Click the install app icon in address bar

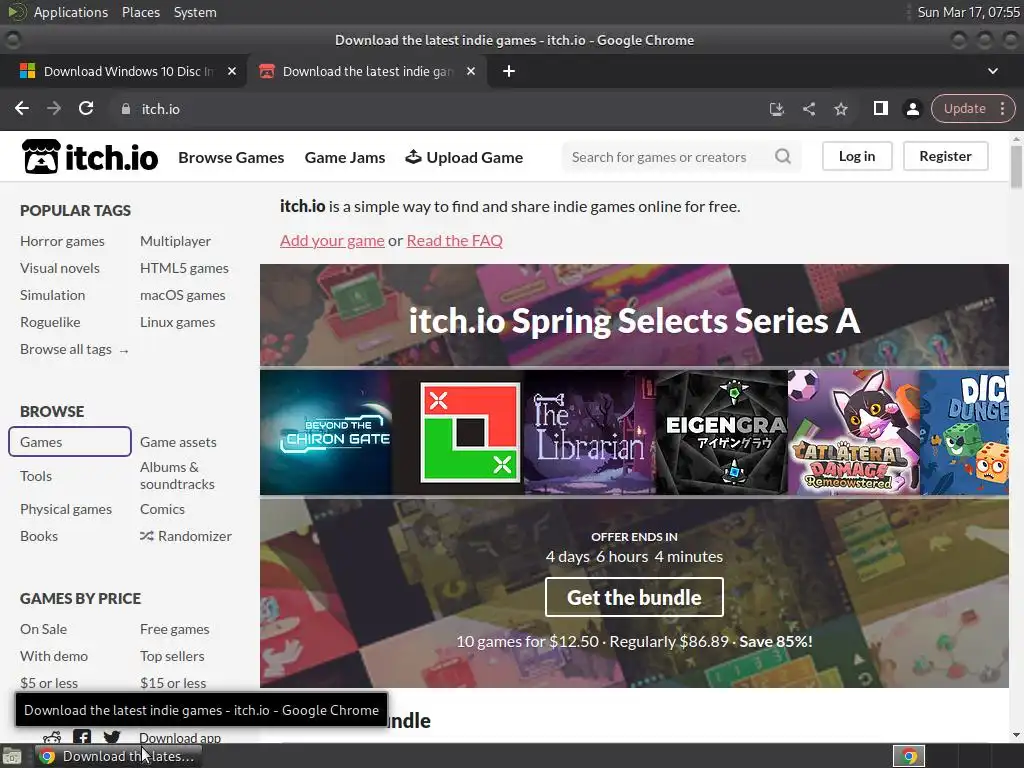776,109
